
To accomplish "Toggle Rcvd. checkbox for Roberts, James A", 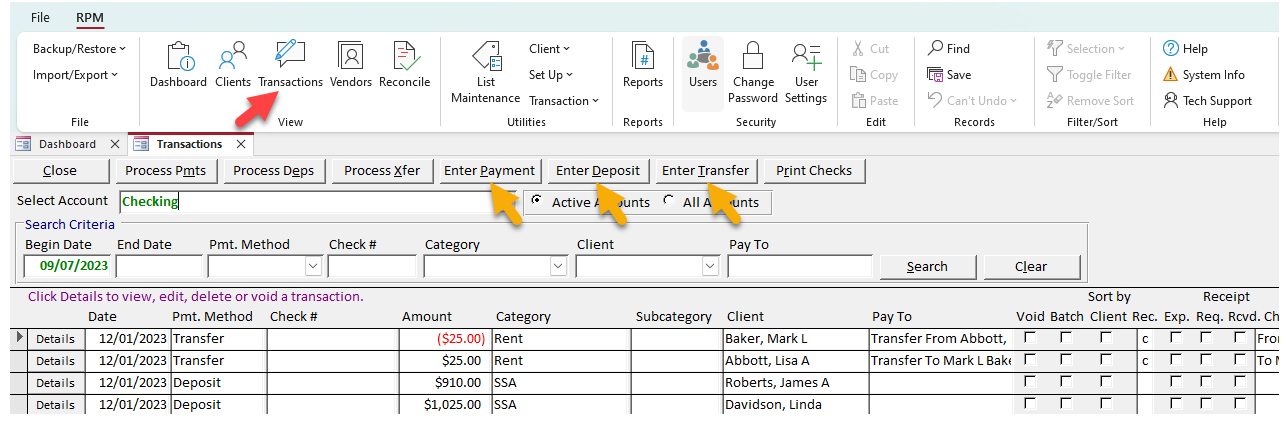I will 1238,382.
